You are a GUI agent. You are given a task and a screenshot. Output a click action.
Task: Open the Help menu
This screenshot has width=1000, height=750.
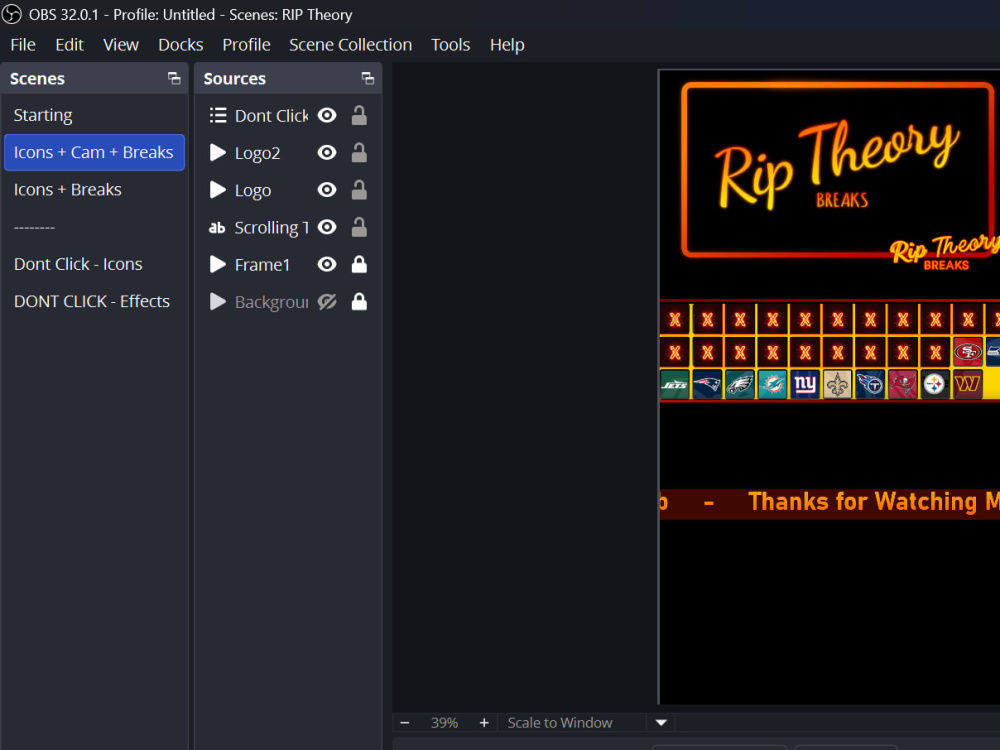click(507, 45)
